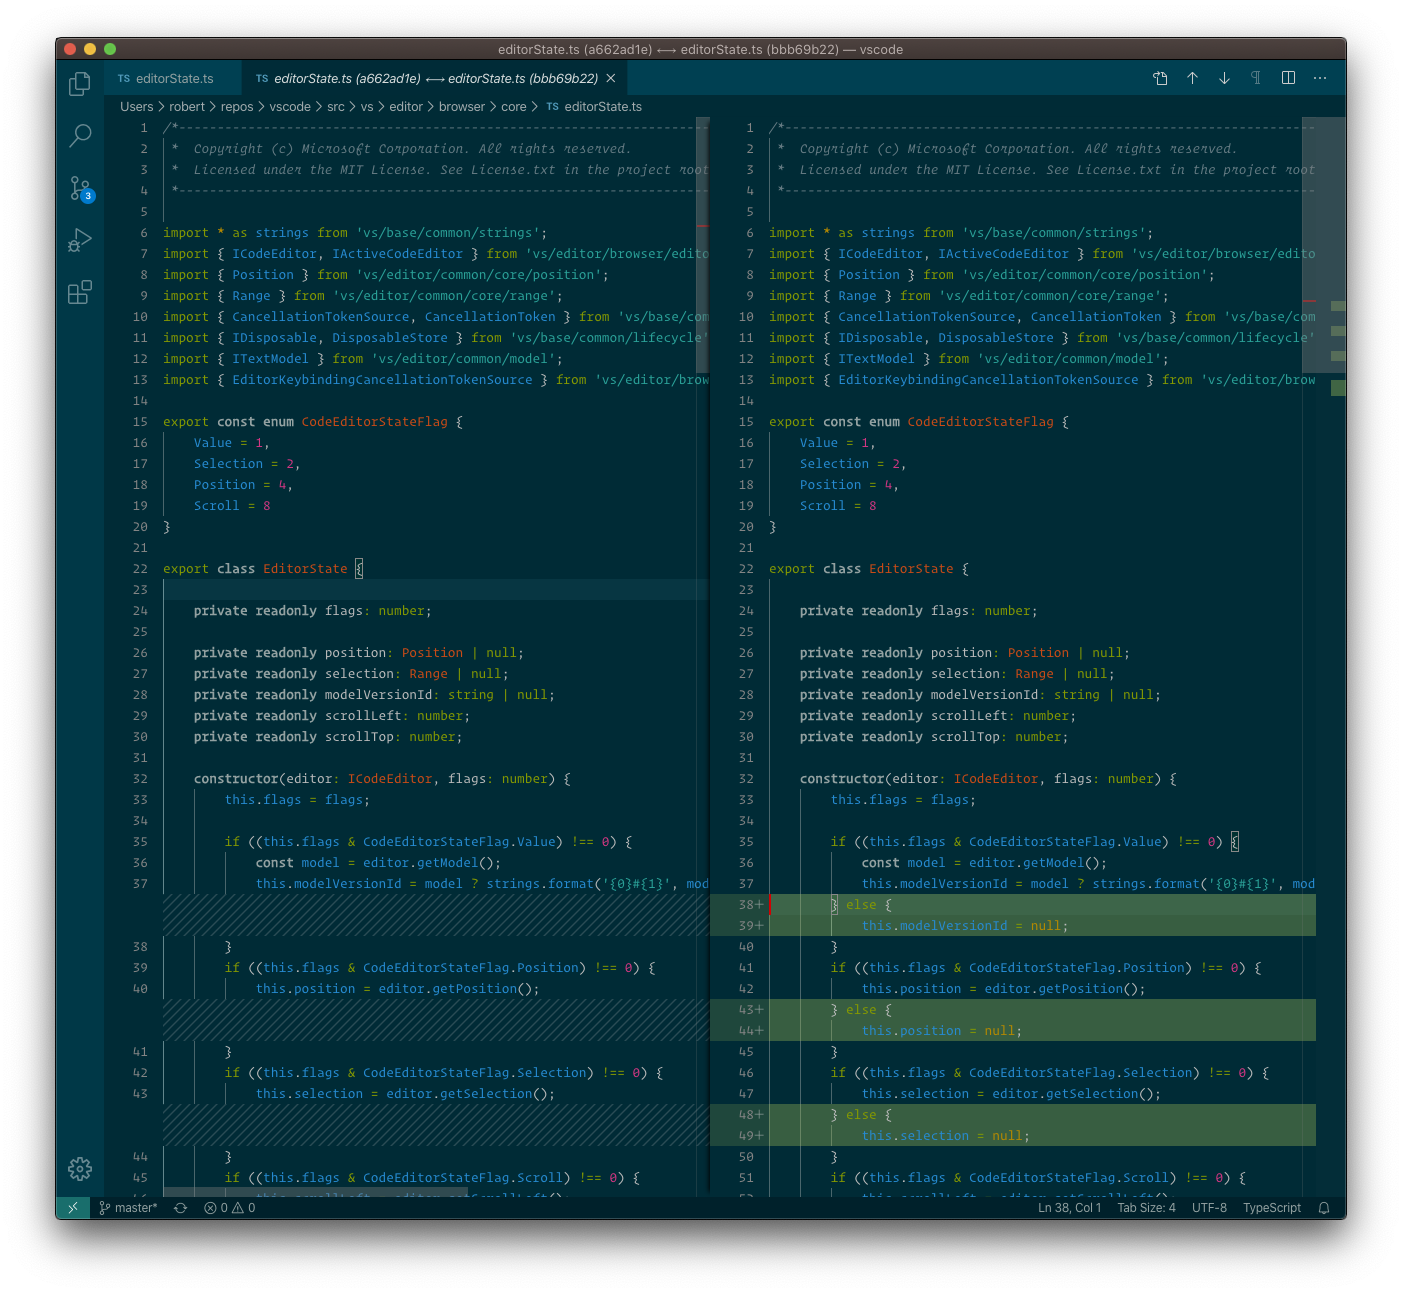The image size is (1402, 1293).
Task: Click 'this.modelVersionId = null;' added line
Action: [x=965, y=926]
